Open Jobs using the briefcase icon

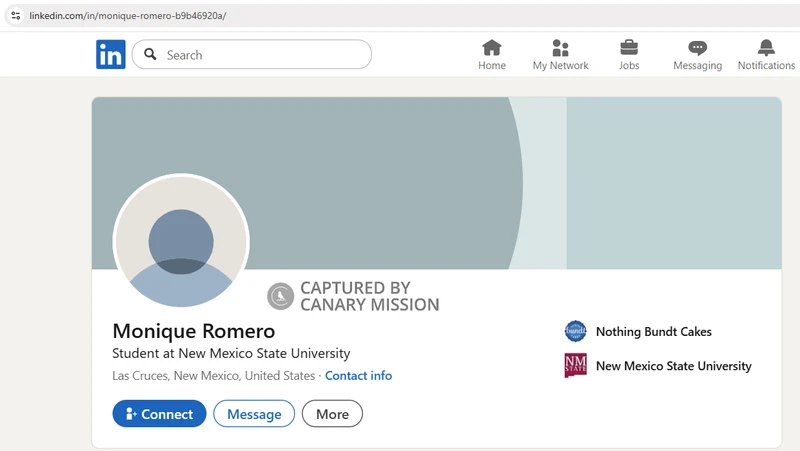pyautogui.click(x=629, y=48)
